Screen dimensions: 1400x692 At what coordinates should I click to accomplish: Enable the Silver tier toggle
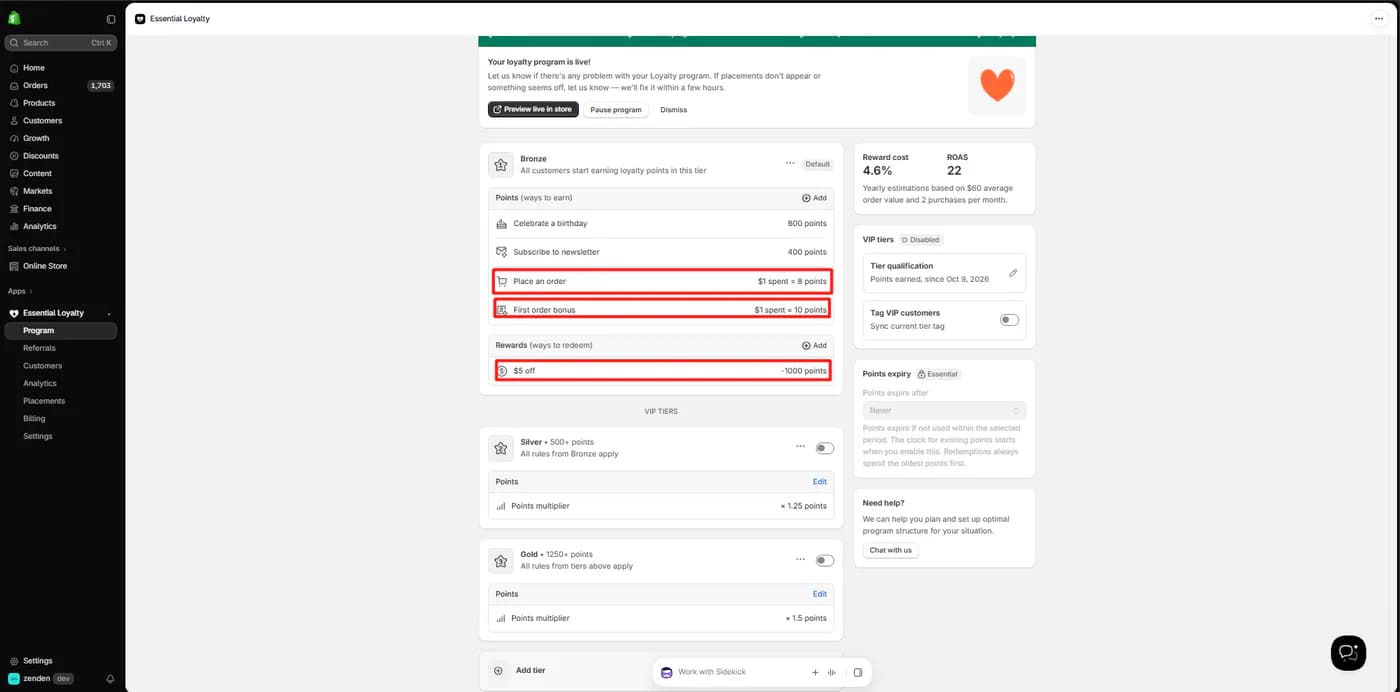click(x=825, y=448)
